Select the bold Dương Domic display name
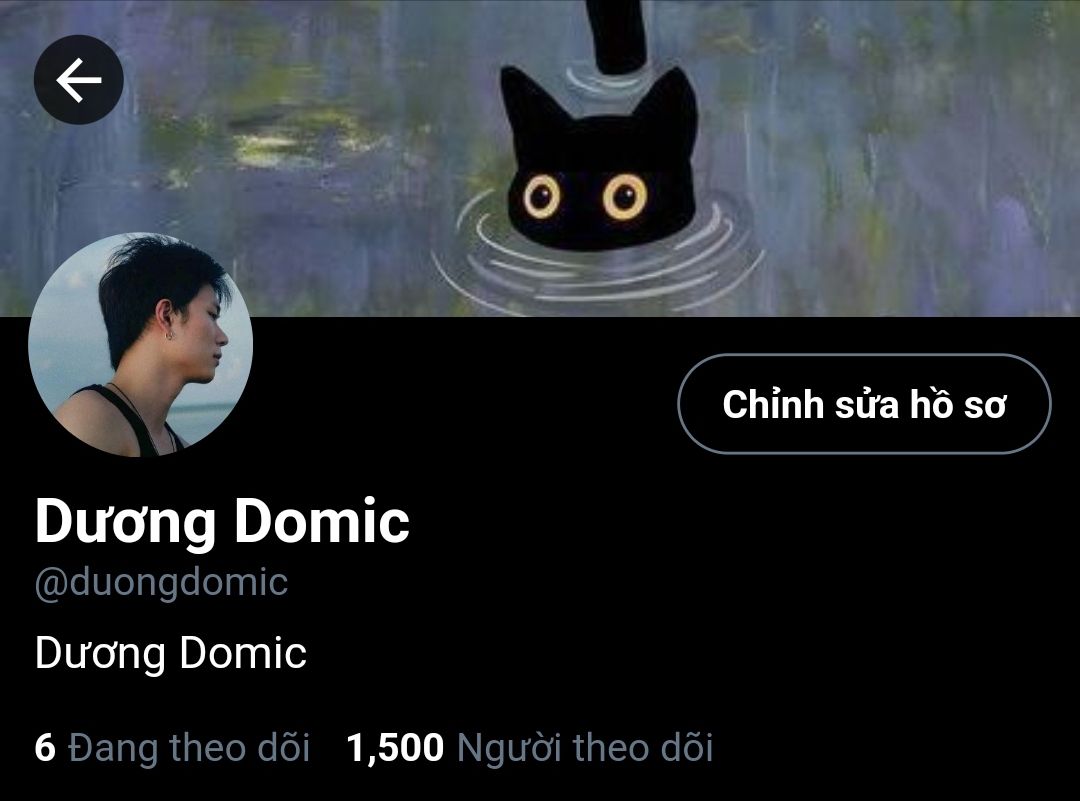The image size is (1080, 801). tap(222, 521)
